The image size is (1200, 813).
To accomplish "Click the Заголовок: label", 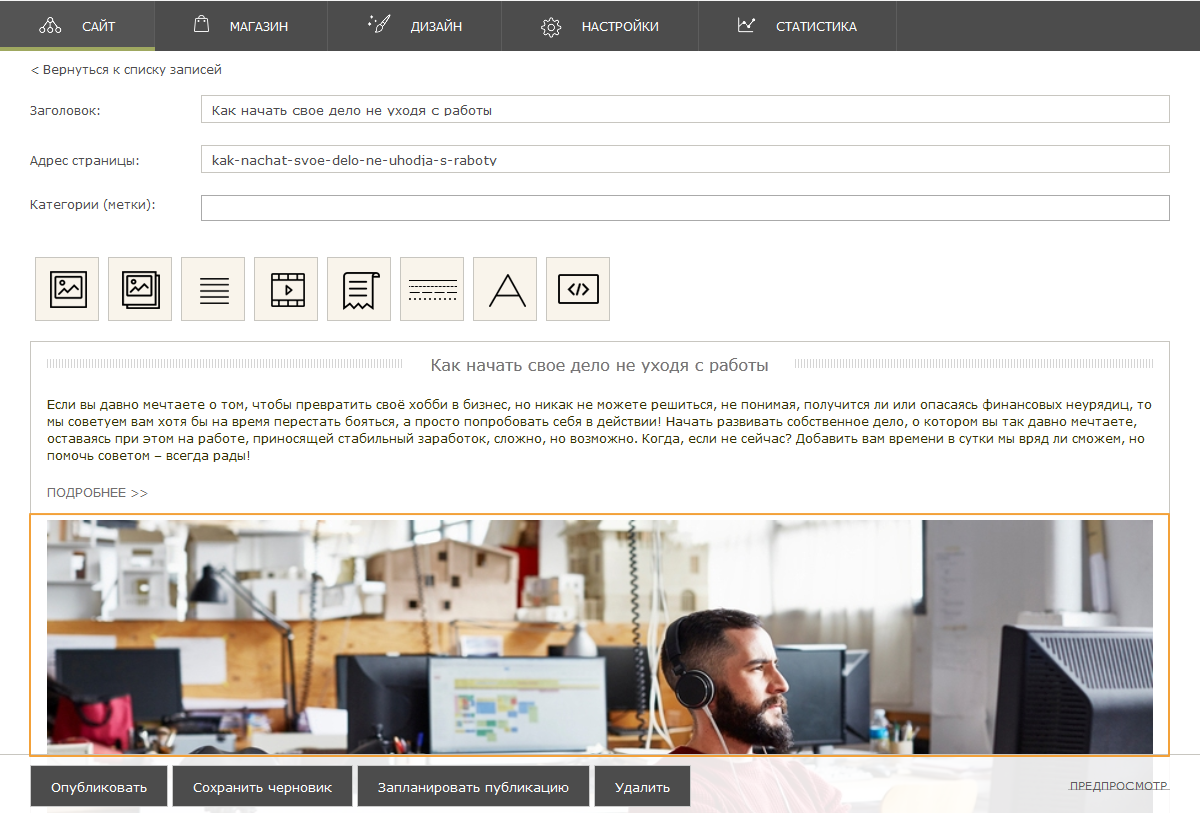I will 65,110.
